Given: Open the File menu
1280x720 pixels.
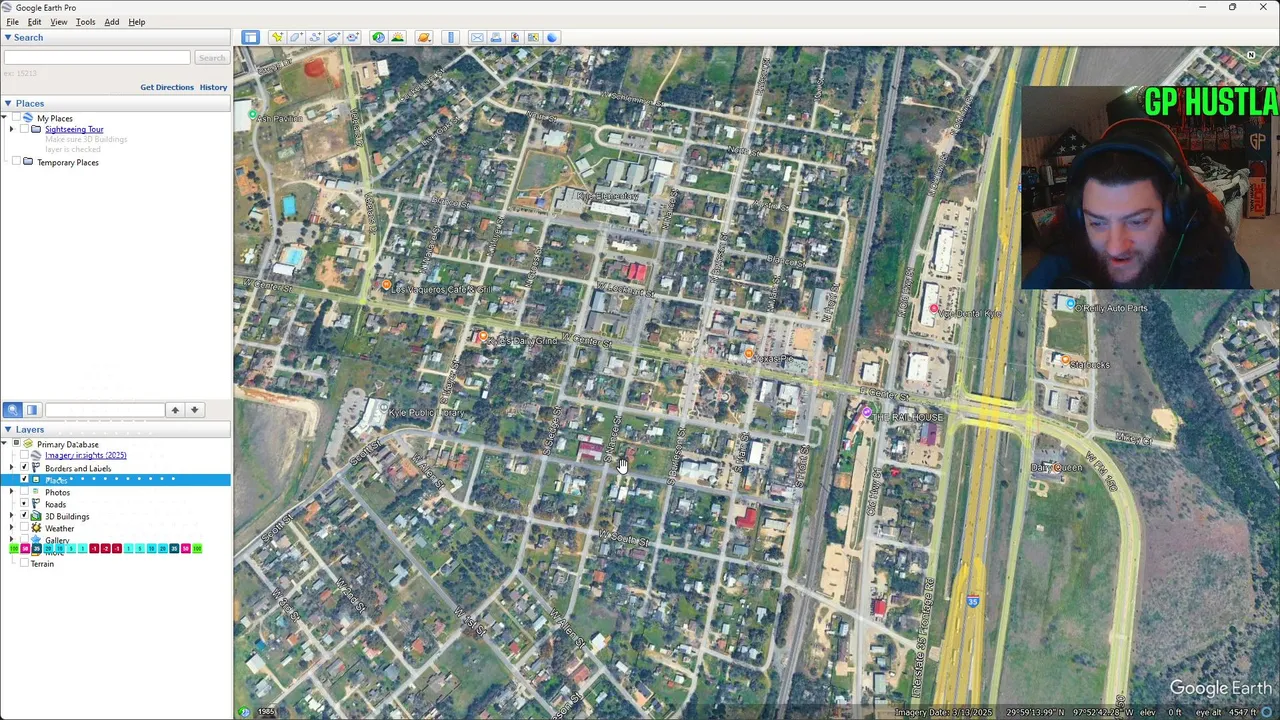Looking at the screenshot, I should point(12,22).
